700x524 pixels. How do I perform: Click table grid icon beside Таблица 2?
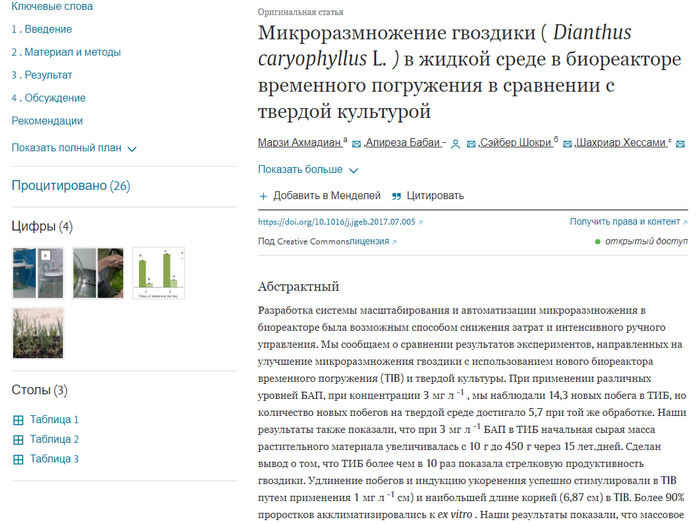point(18,440)
